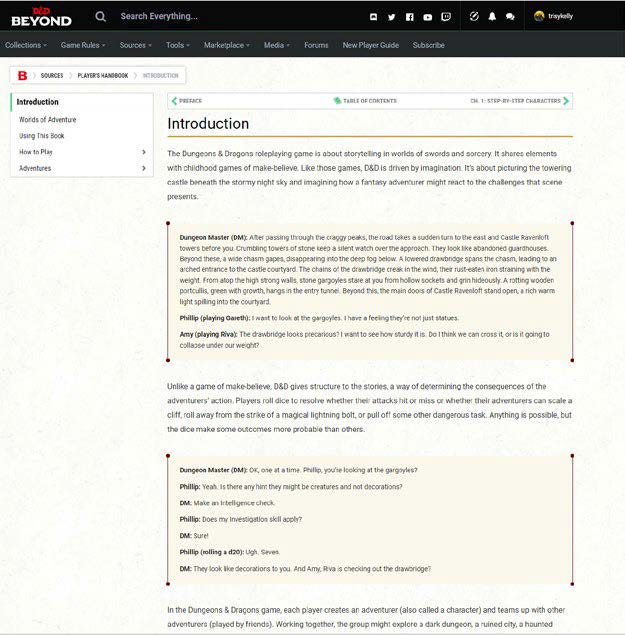
Task: Expand the Collections dropdown menu
Action: [x=27, y=45]
